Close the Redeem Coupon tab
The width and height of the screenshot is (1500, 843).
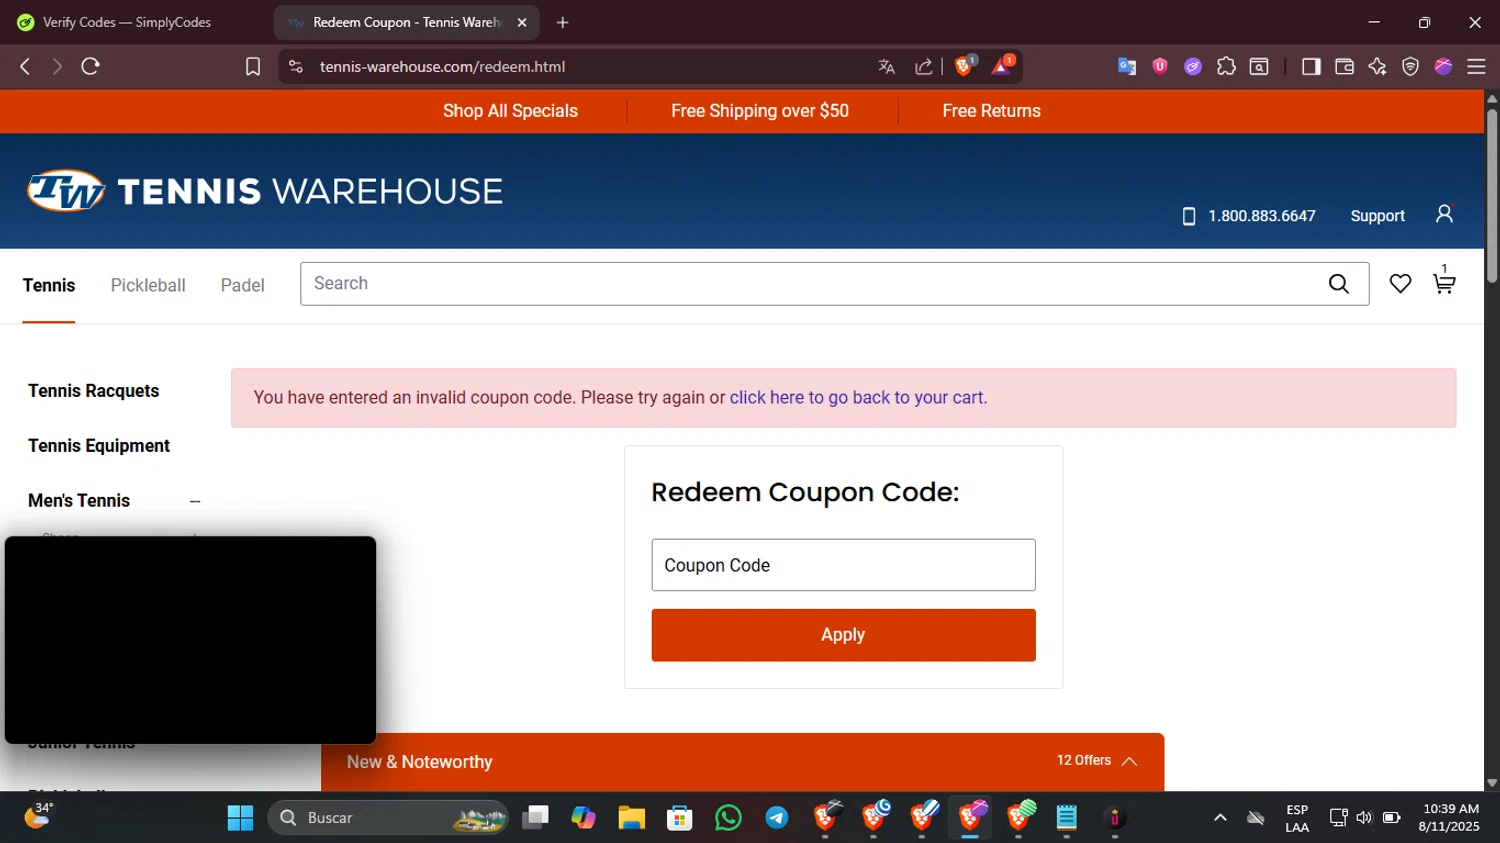click(521, 22)
